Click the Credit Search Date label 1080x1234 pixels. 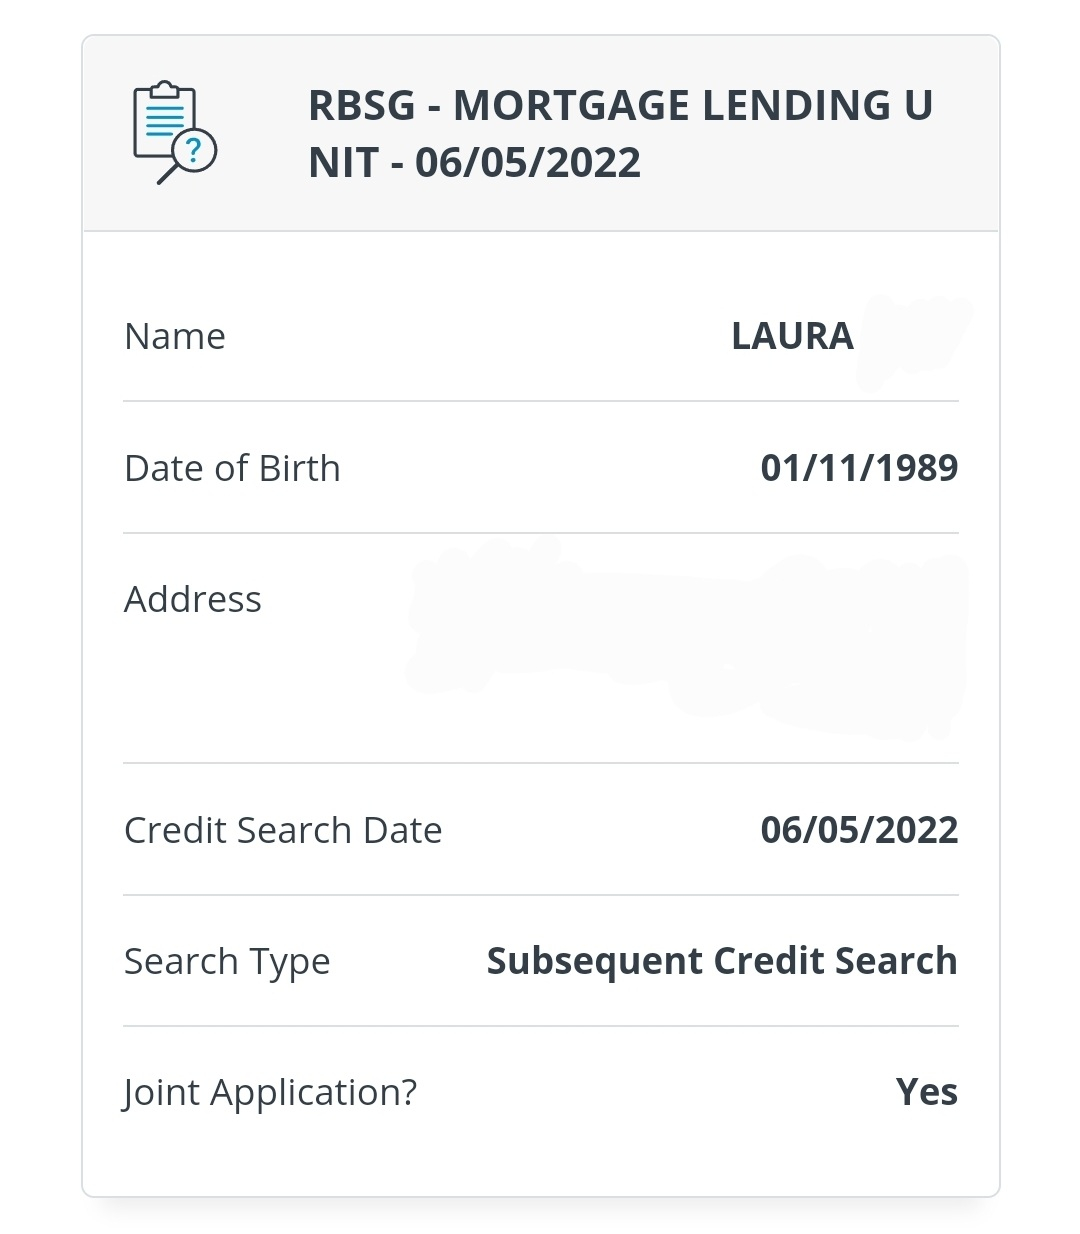point(283,830)
